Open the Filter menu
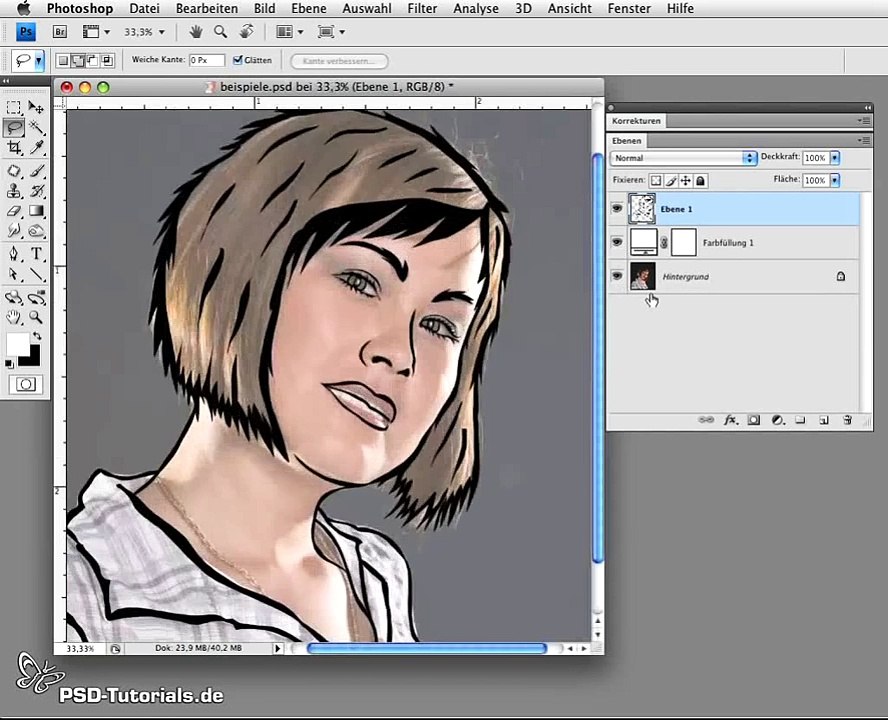 (x=422, y=8)
